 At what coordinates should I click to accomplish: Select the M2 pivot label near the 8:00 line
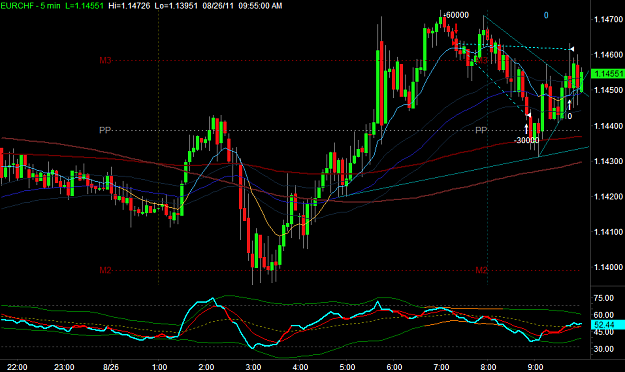[482, 270]
